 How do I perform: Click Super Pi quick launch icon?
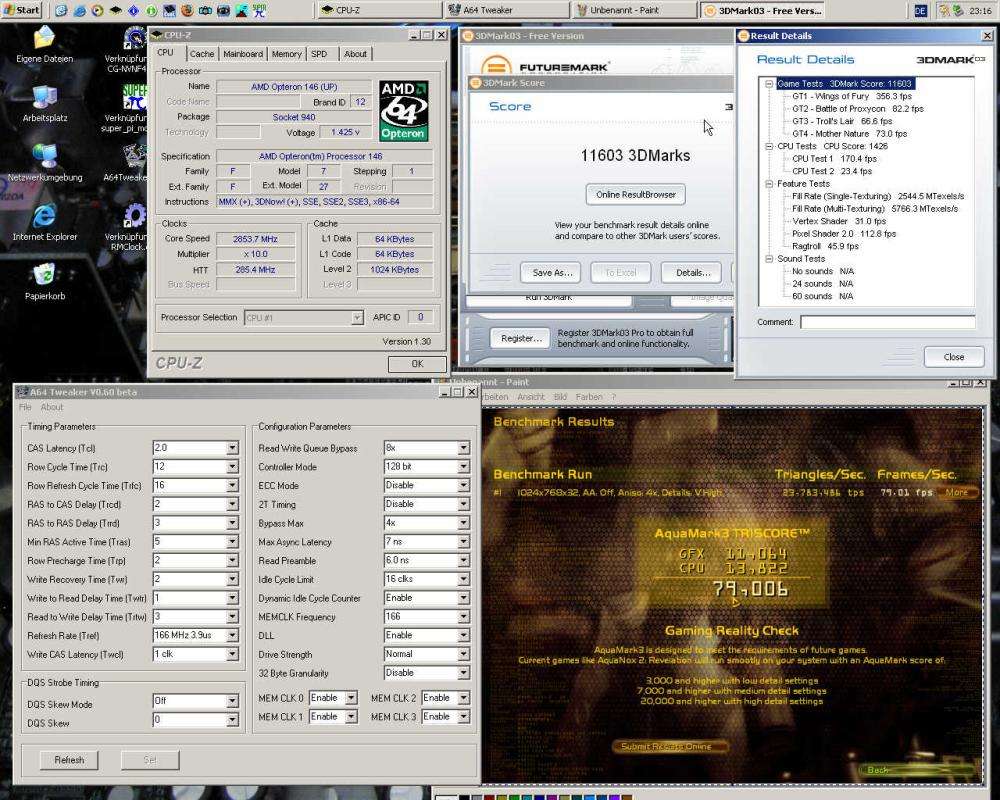(x=259, y=10)
